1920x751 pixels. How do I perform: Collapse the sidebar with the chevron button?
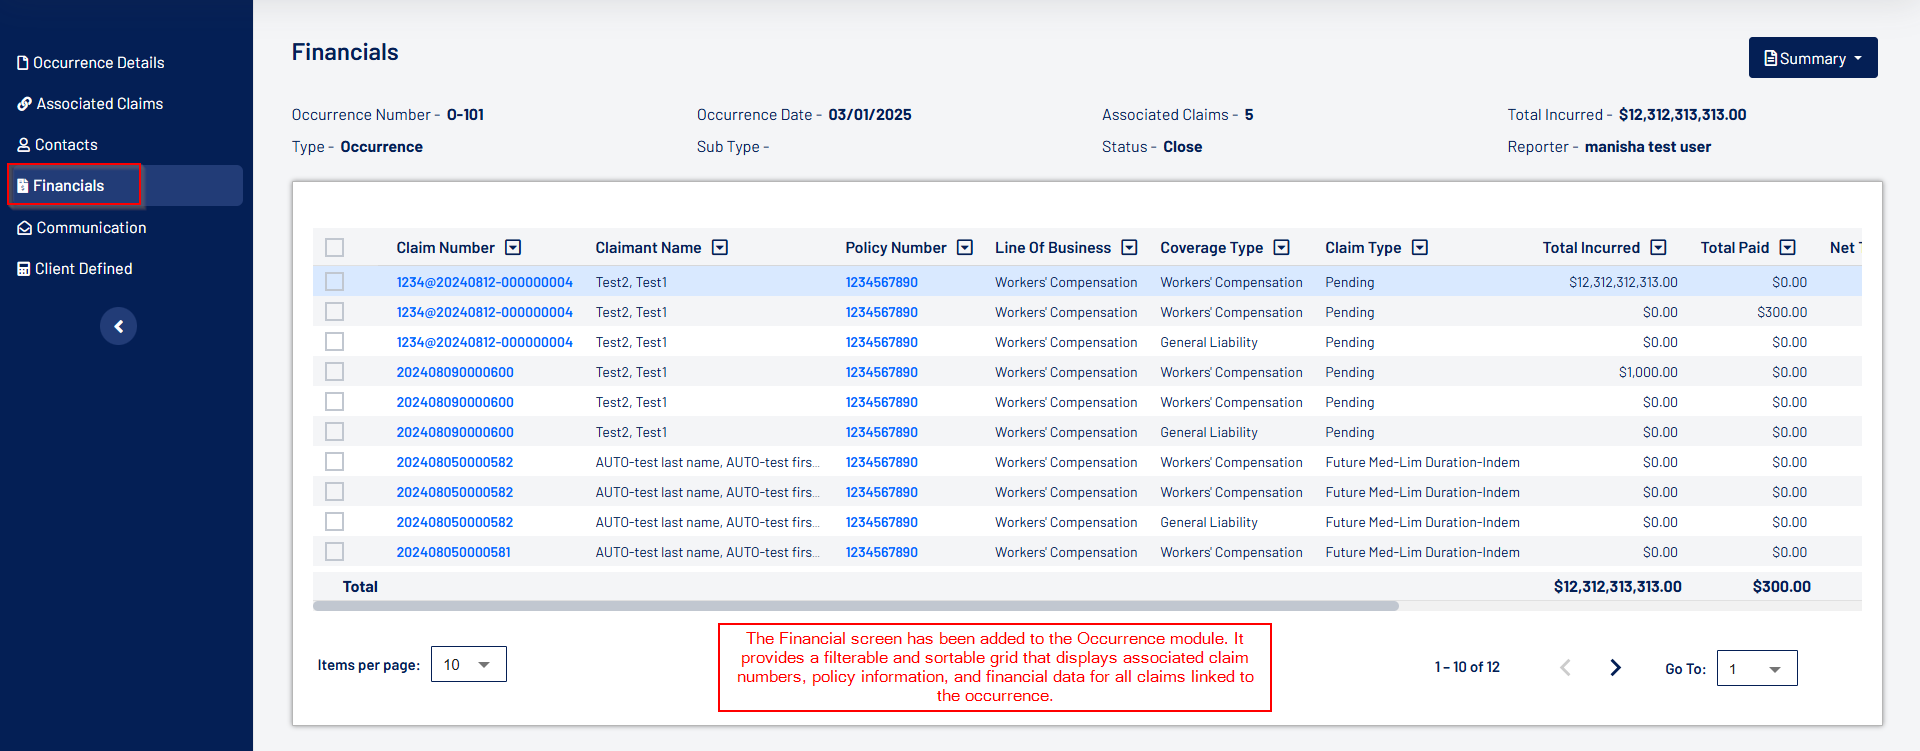118,326
